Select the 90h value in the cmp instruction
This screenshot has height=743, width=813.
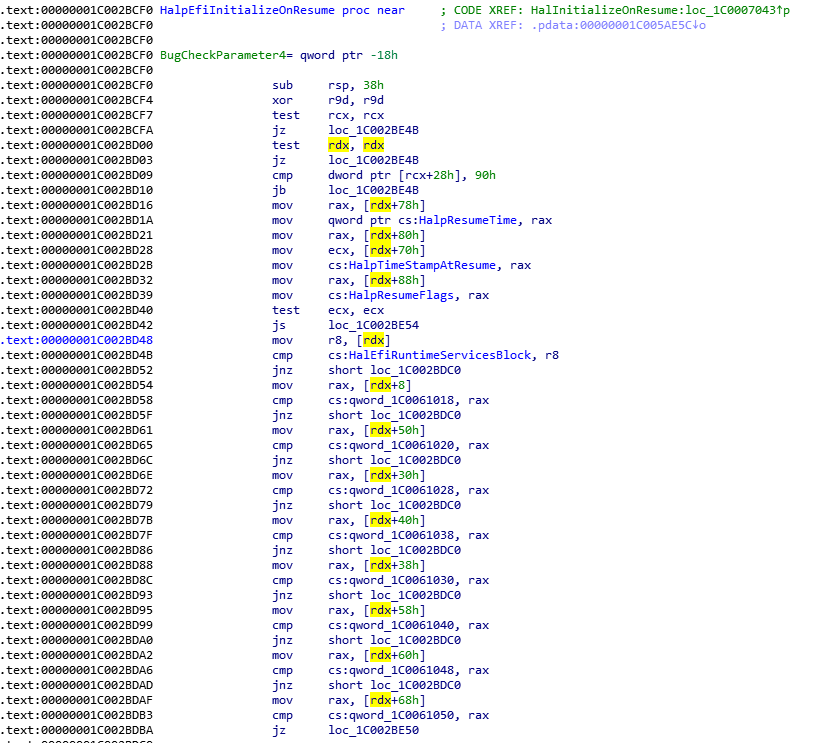(485, 175)
